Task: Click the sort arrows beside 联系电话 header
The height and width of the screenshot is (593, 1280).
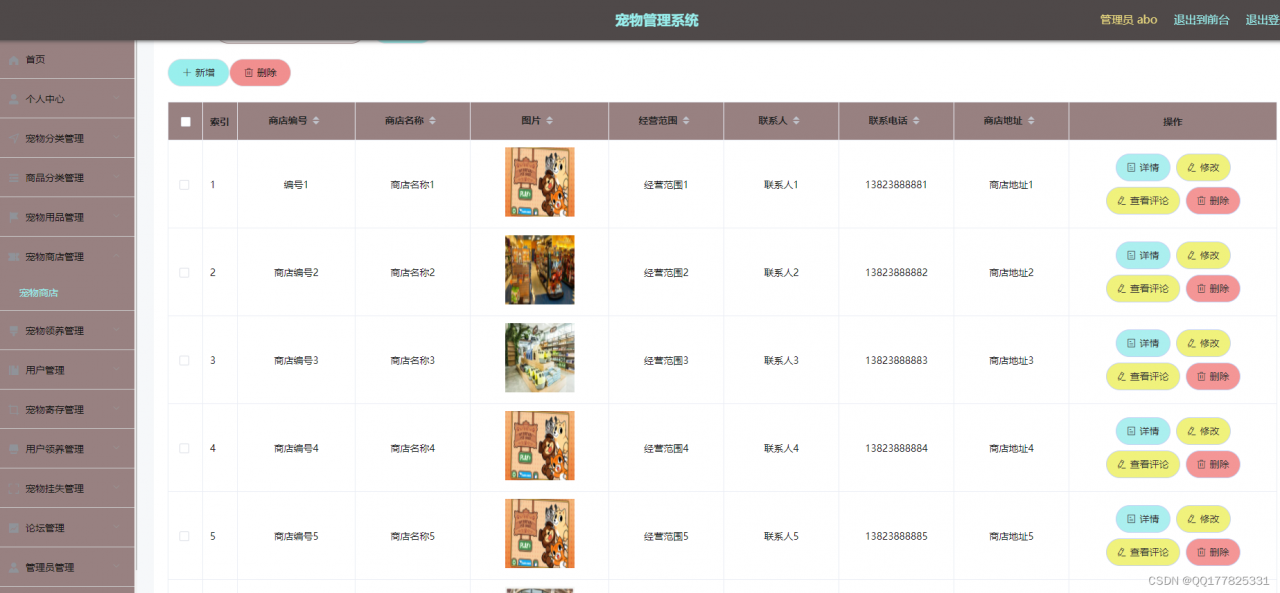Action: point(917,121)
